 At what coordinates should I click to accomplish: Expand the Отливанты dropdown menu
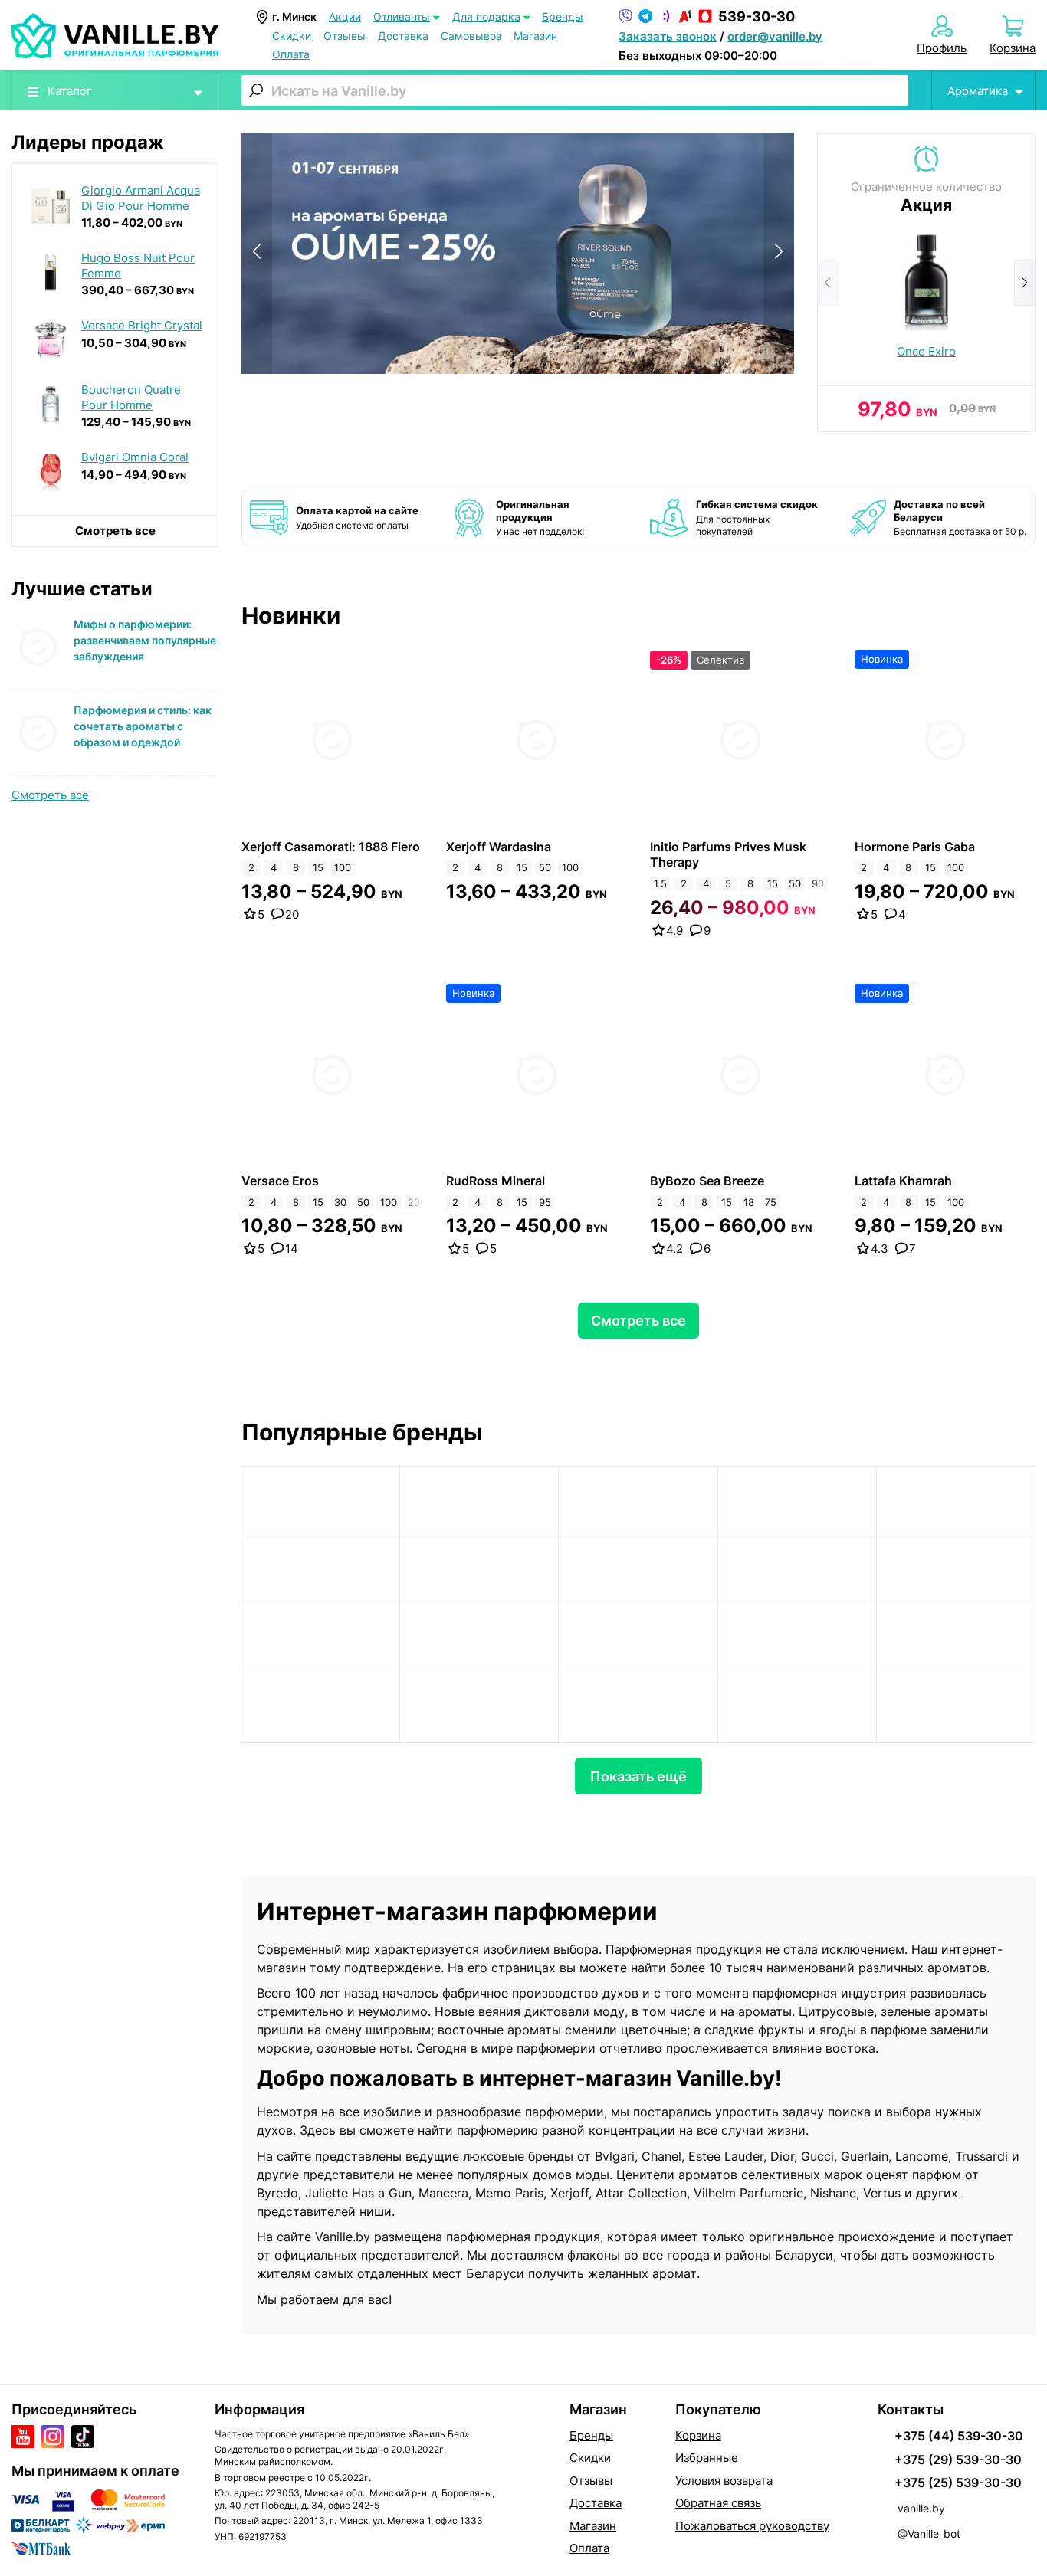click(x=406, y=17)
